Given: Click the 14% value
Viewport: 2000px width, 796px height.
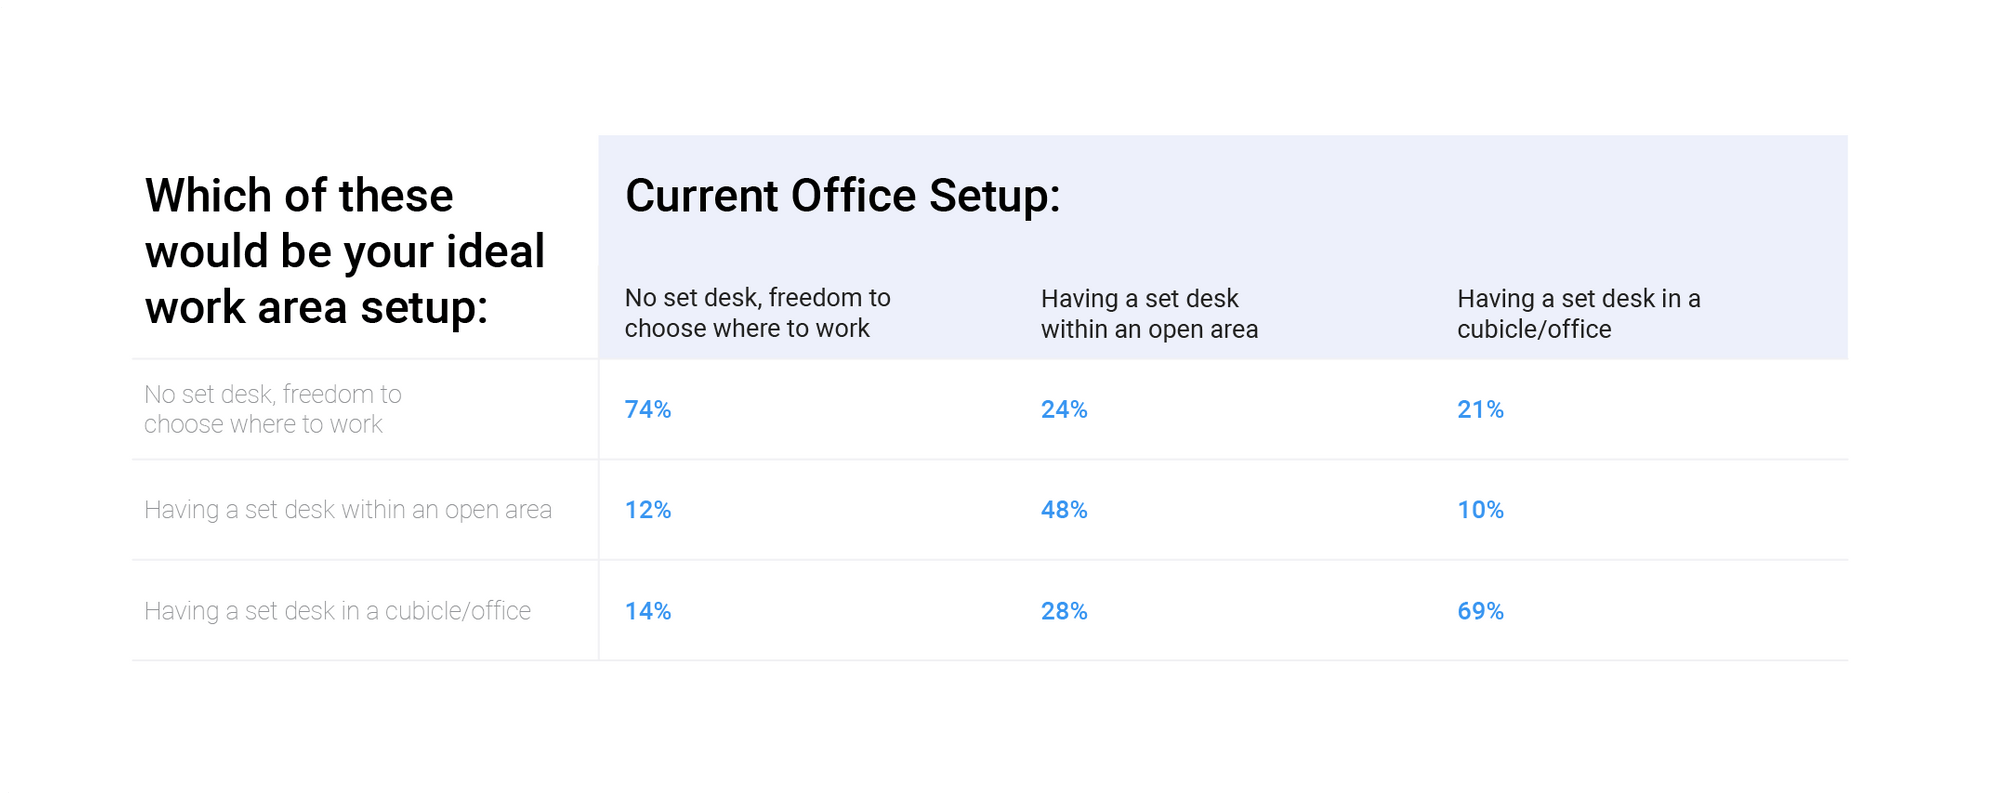Looking at the screenshot, I should (x=648, y=611).
